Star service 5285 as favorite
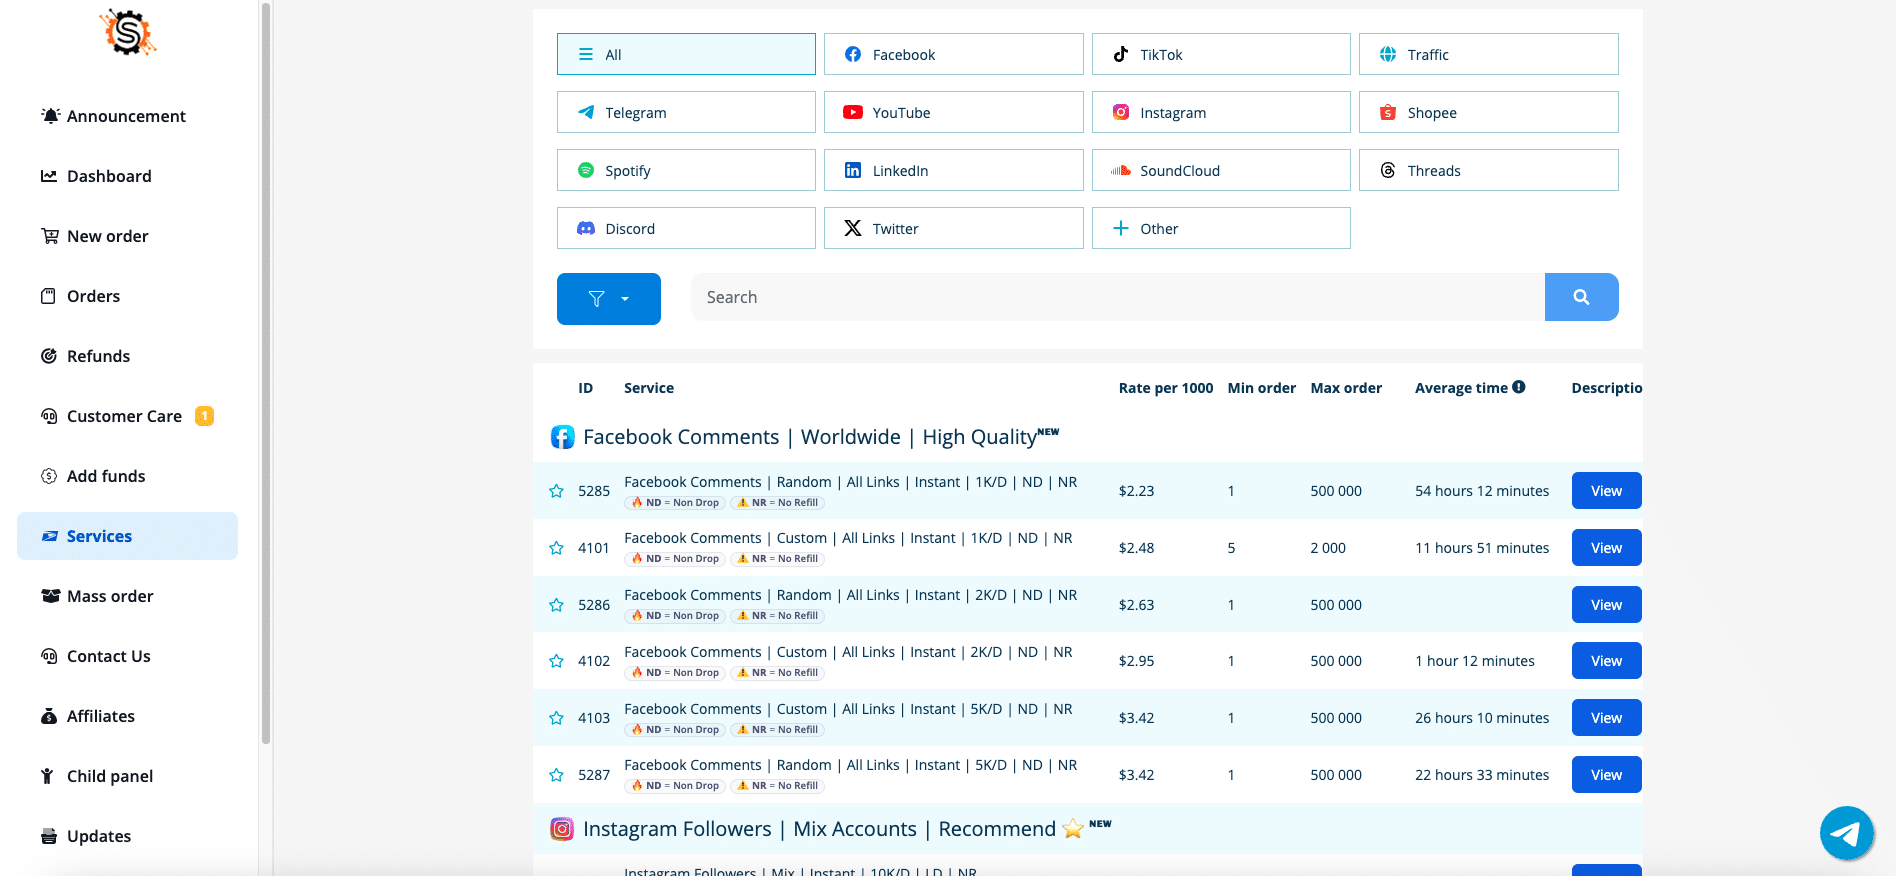This screenshot has height=876, width=1896. [556, 491]
